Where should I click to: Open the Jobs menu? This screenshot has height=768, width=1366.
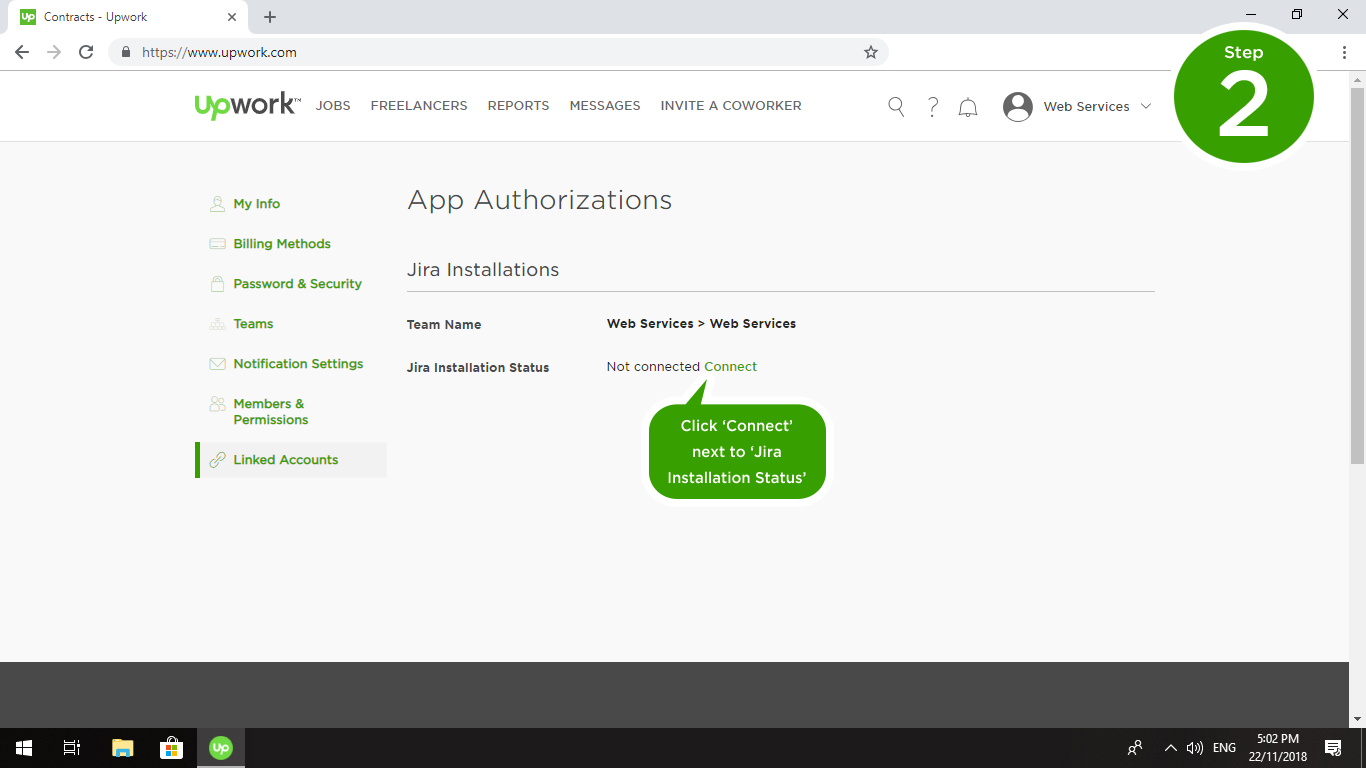[333, 106]
